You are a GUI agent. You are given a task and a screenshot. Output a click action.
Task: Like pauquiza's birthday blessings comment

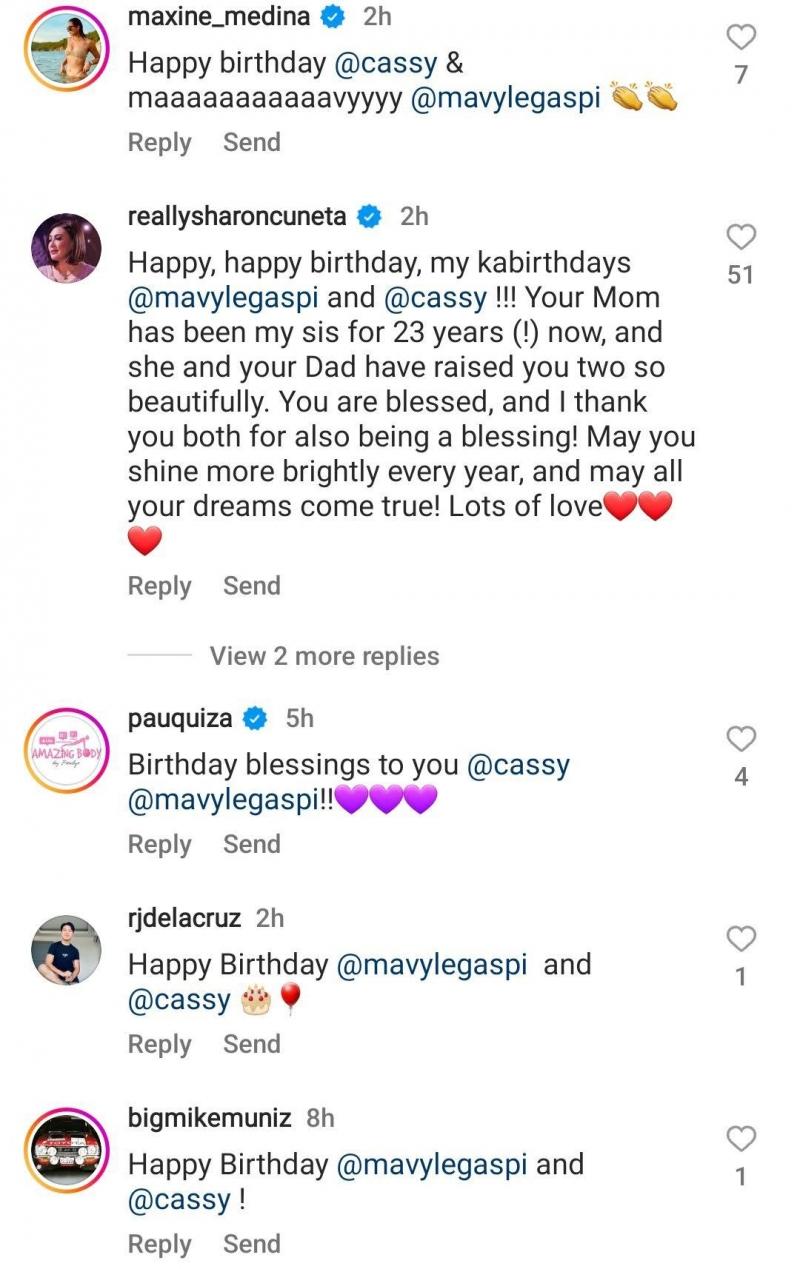pyautogui.click(x=740, y=739)
